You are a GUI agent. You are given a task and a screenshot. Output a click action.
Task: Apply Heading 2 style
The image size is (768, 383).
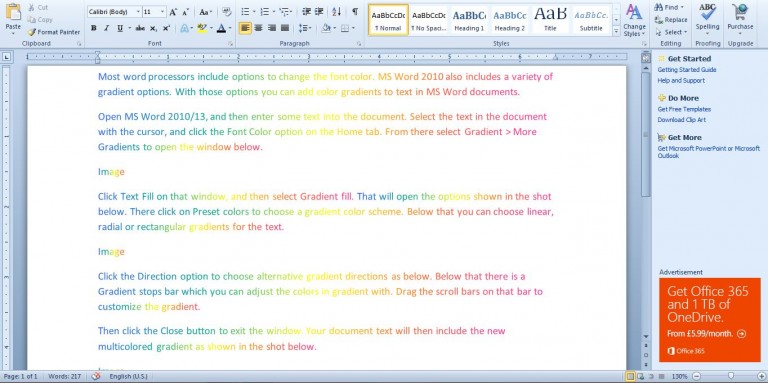click(510, 20)
